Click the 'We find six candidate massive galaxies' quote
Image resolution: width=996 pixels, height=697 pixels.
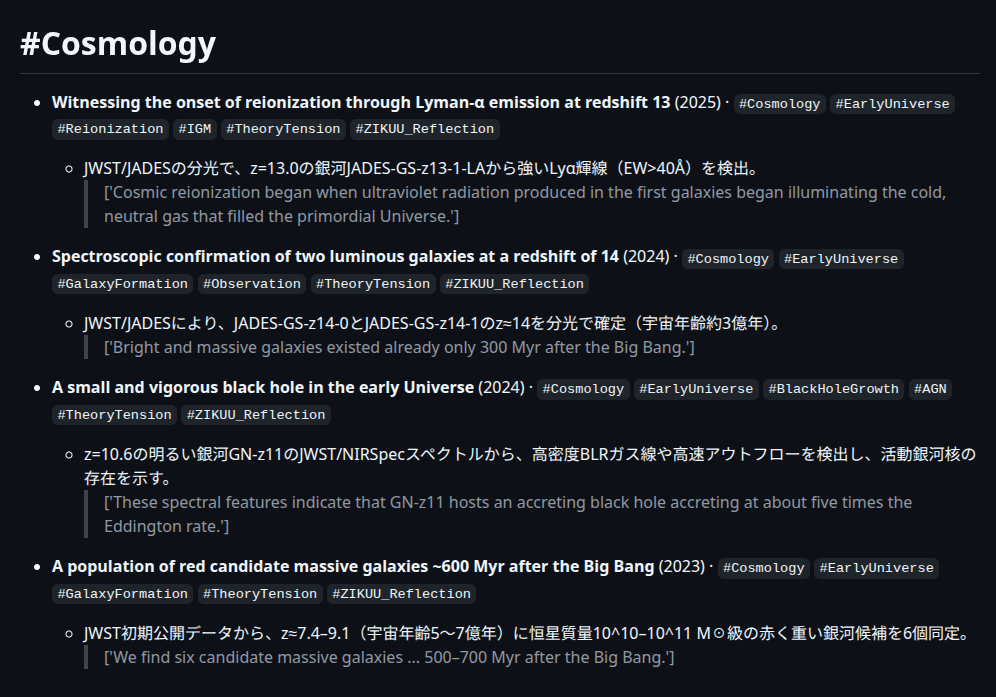[x=389, y=657]
